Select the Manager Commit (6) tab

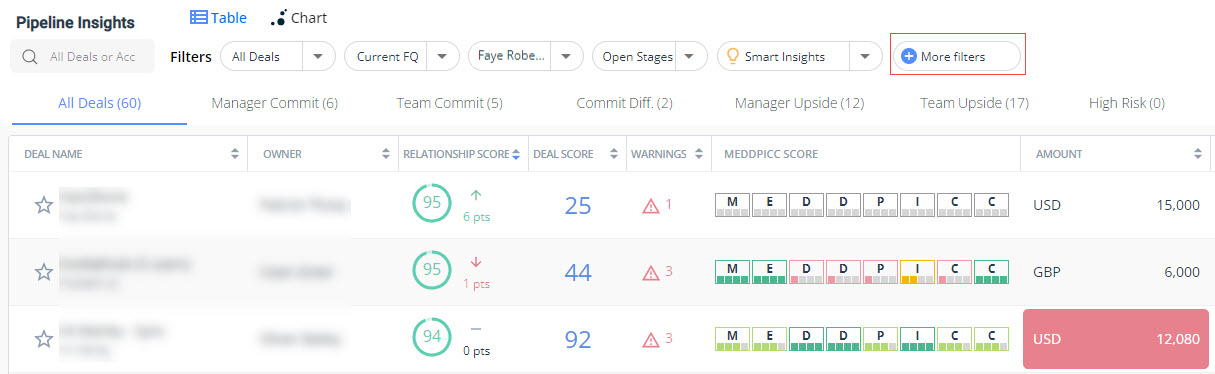pos(275,103)
